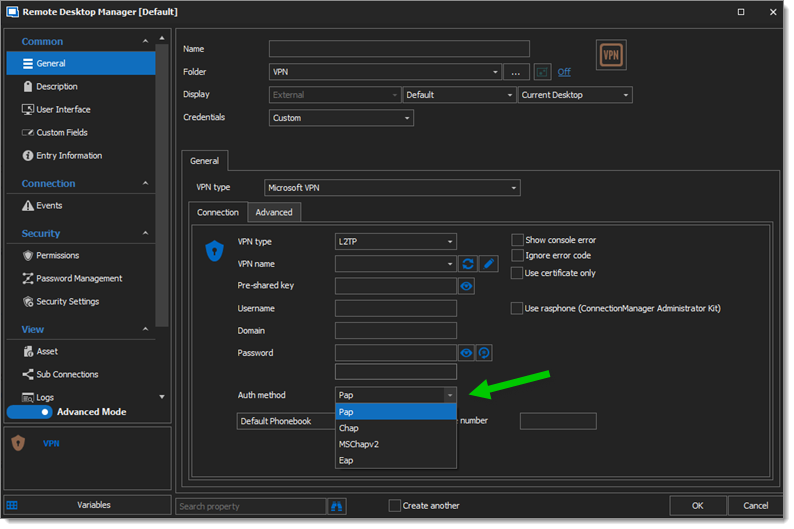Open the Microsoft VPN type dropdown
The image size is (794, 529).
coord(392,188)
